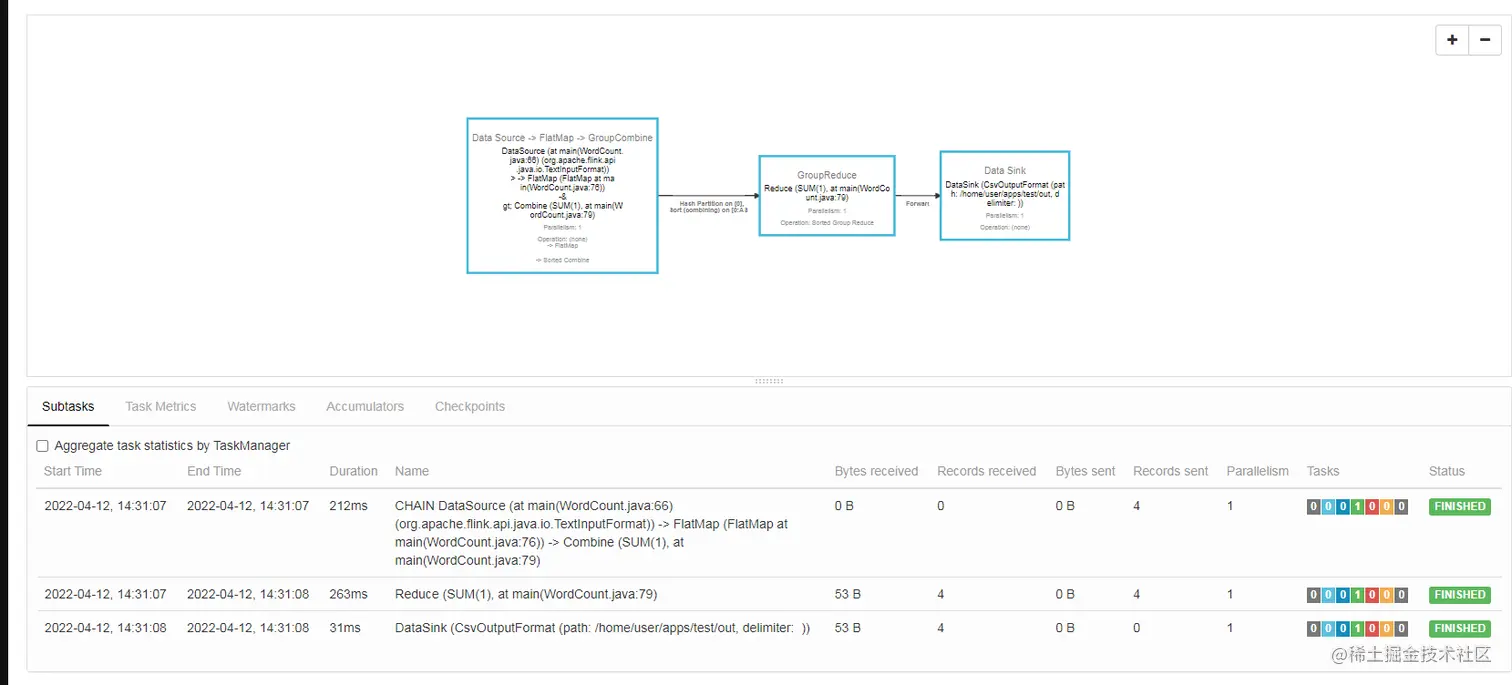The width and height of the screenshot is (1512, 685).
Task: Click the Records sent column header
Action: coord(1170,471)
